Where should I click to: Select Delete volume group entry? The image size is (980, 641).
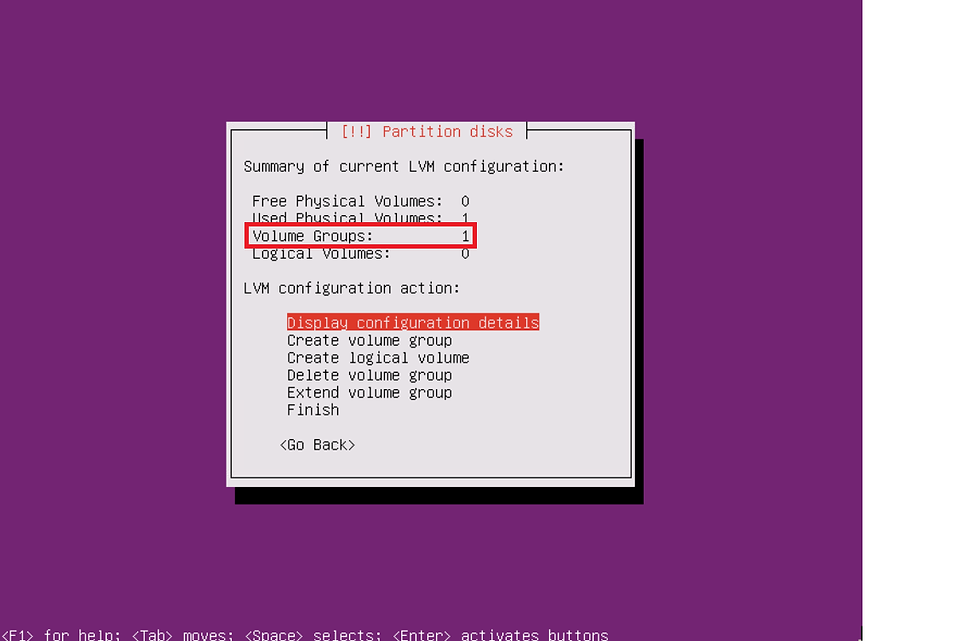coord(369,375)
